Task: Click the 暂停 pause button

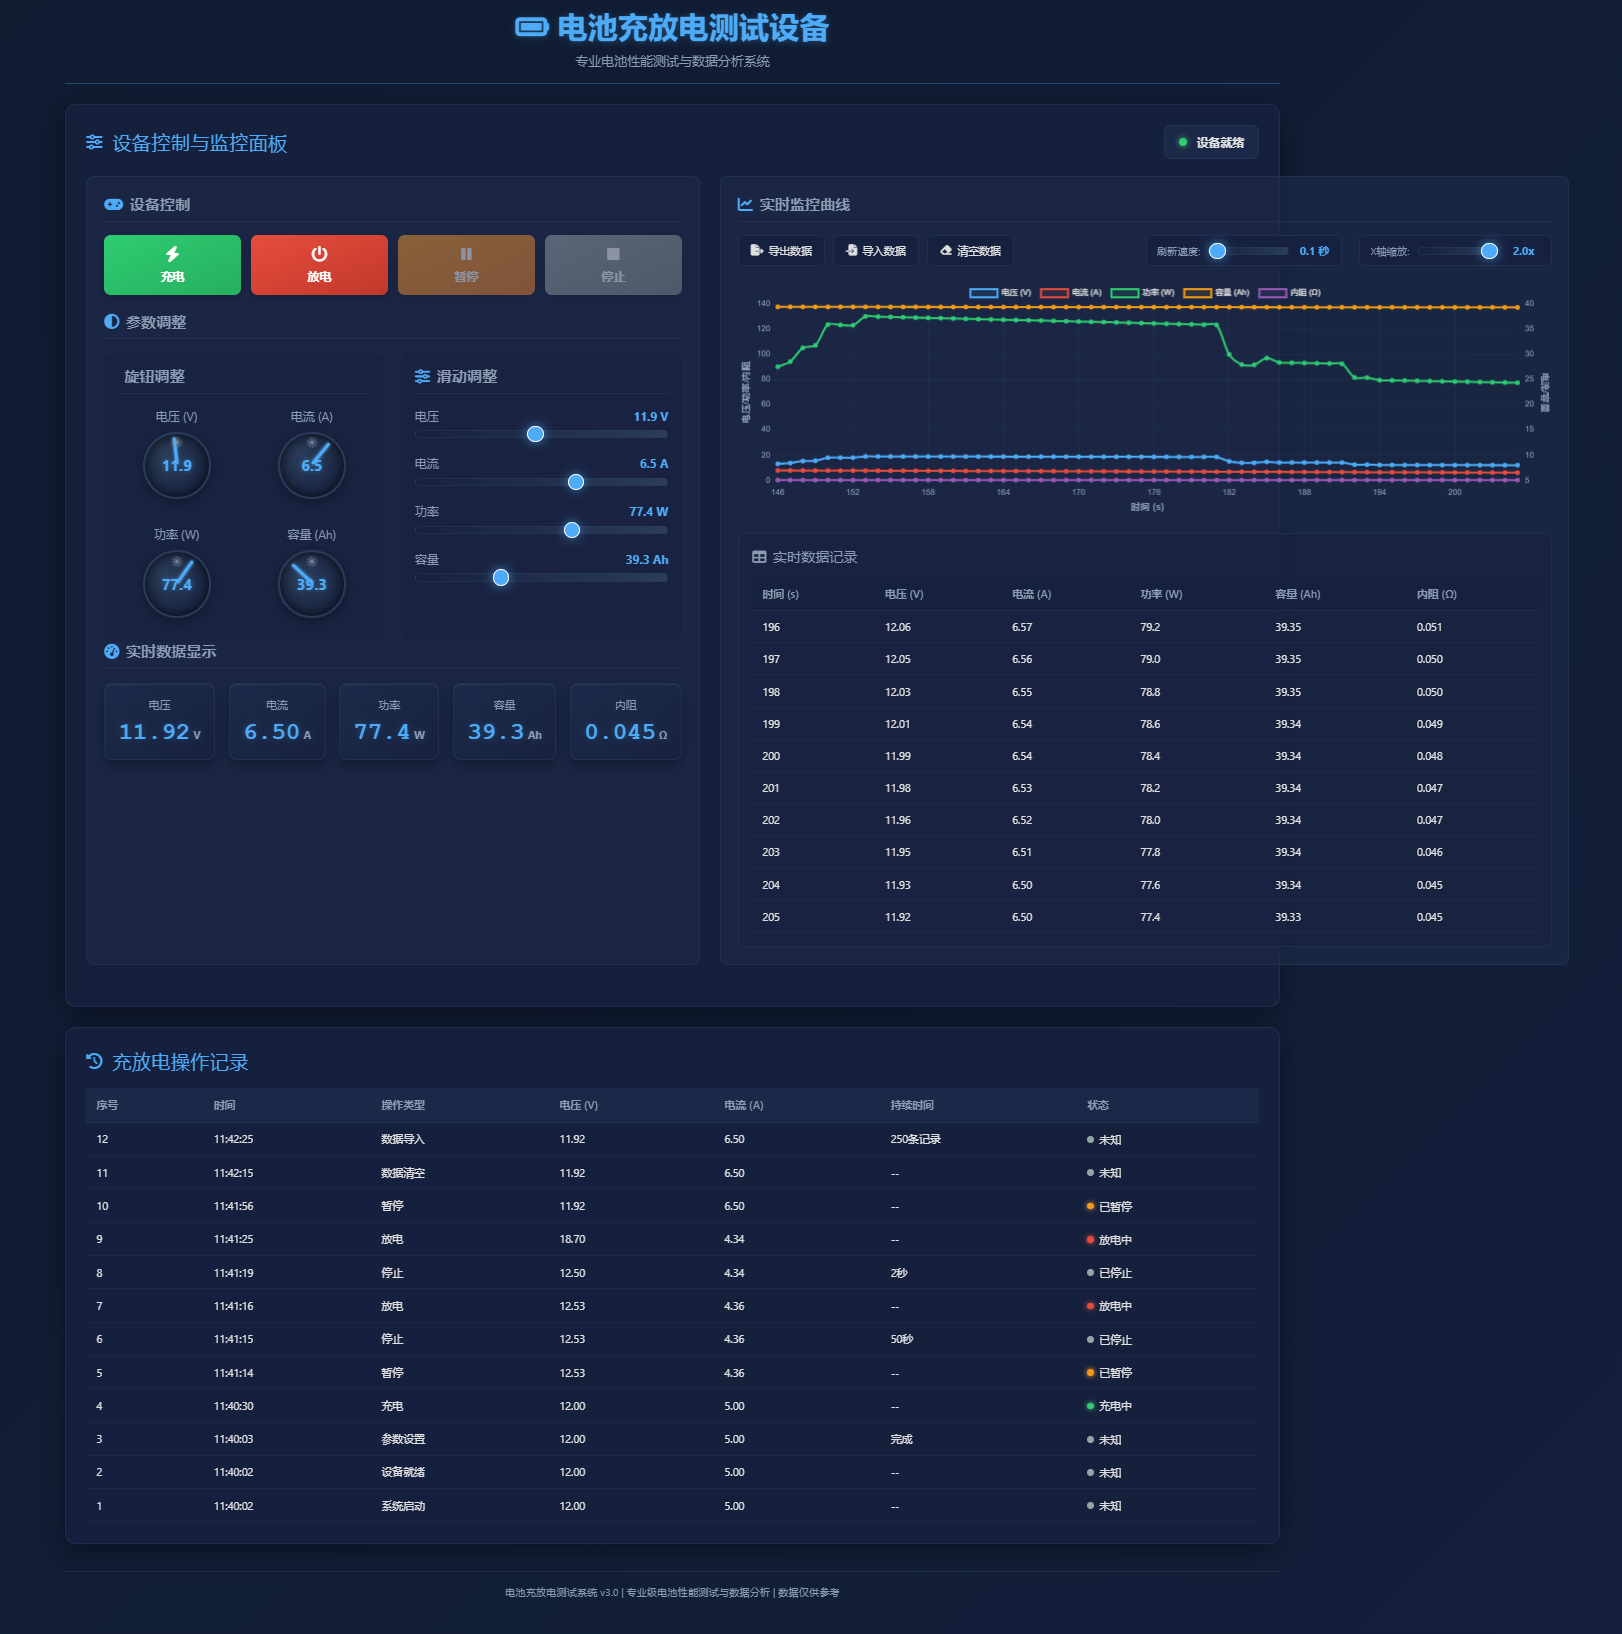Action: (466, 265)
